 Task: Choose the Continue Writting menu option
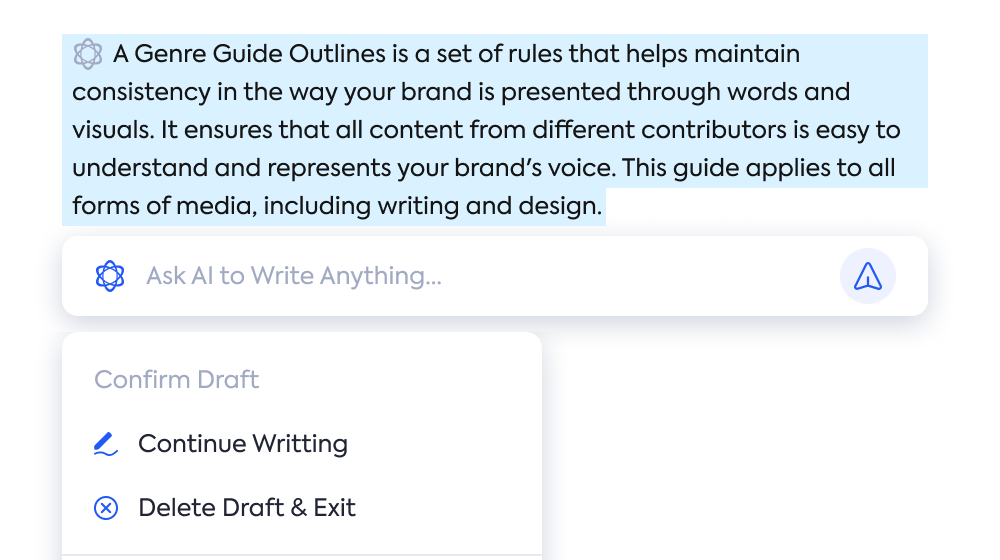(243, 444)
